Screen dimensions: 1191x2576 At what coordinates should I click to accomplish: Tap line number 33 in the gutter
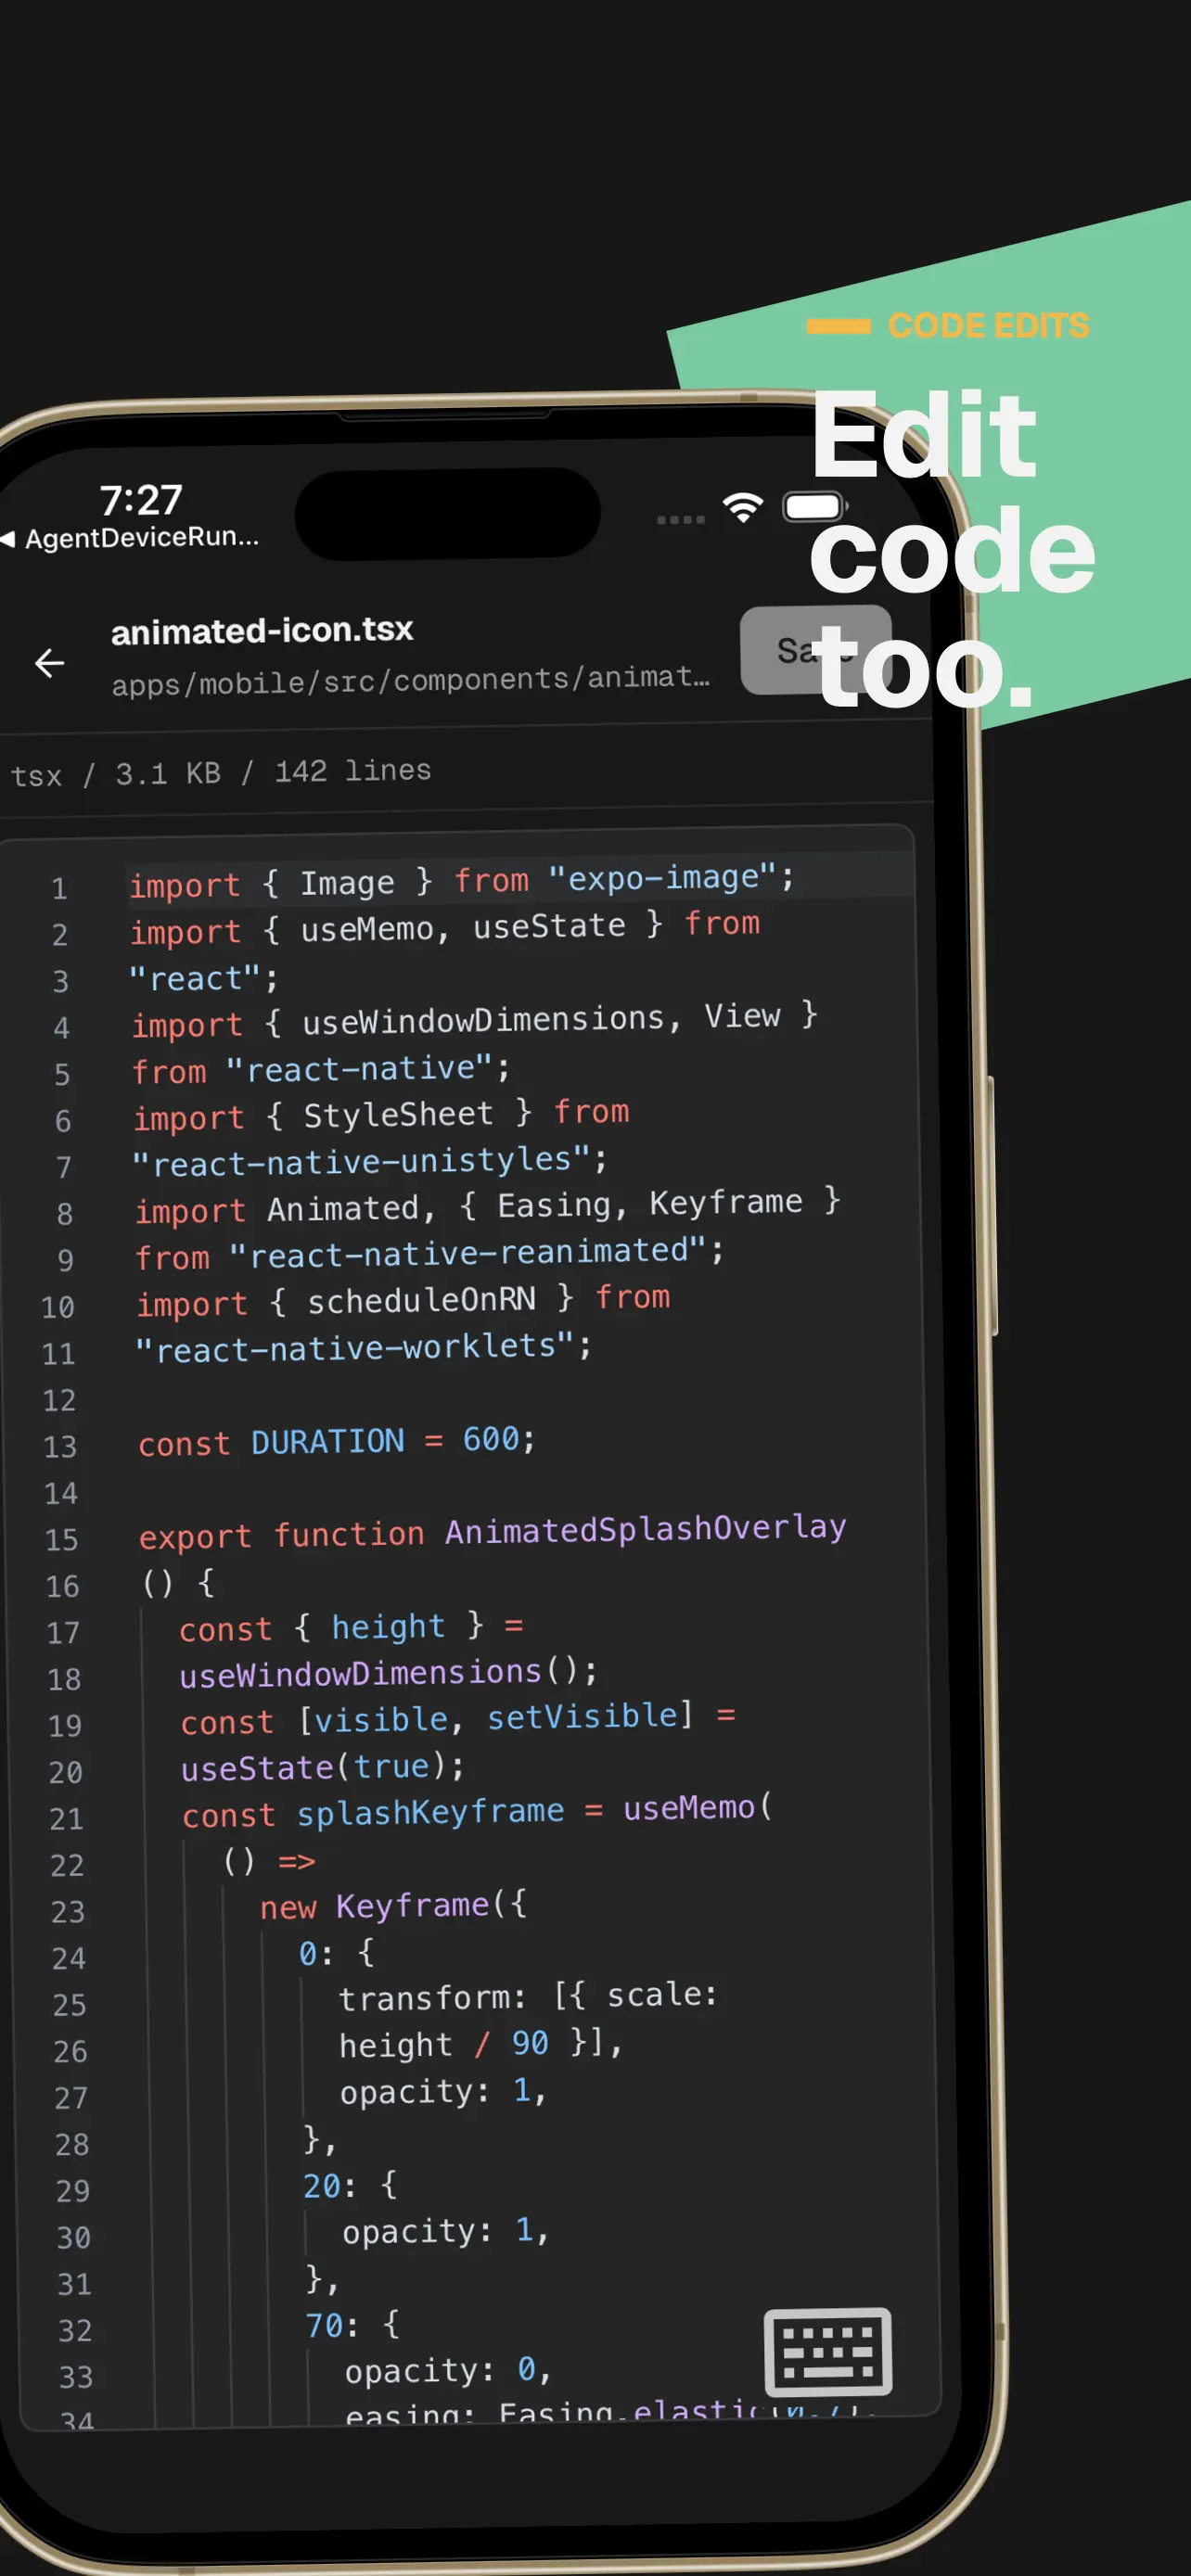tap(75, 2377)
